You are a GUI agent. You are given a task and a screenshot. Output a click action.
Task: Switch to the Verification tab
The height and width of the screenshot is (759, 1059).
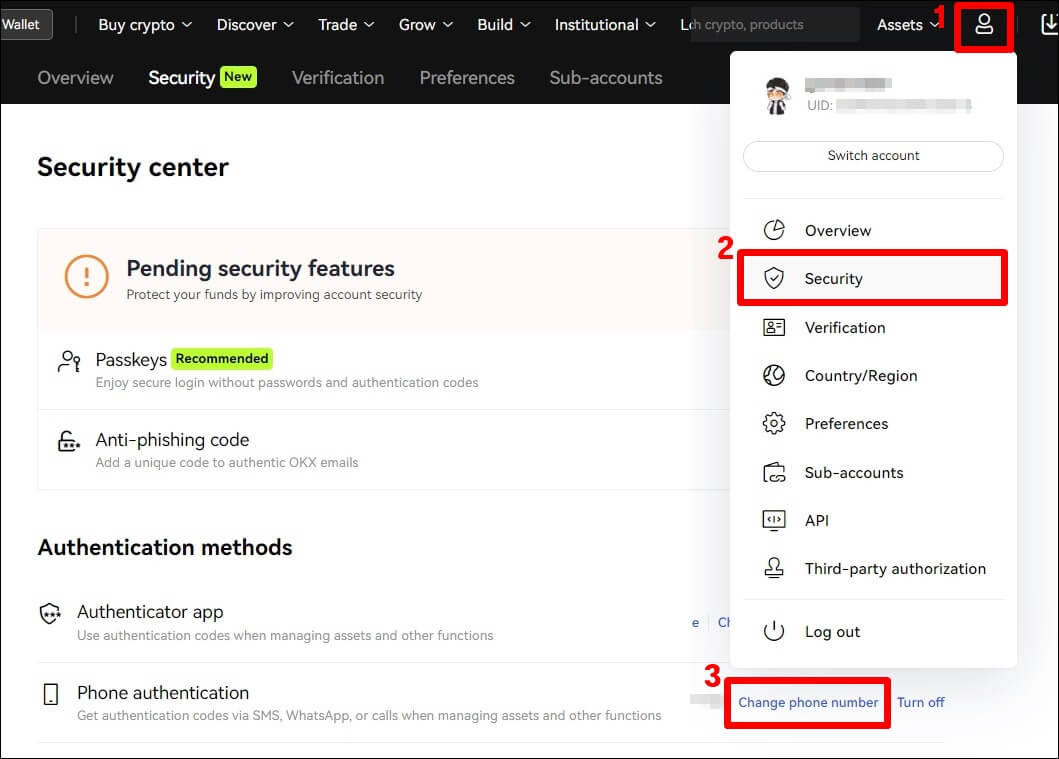click(x=338, y=78)
